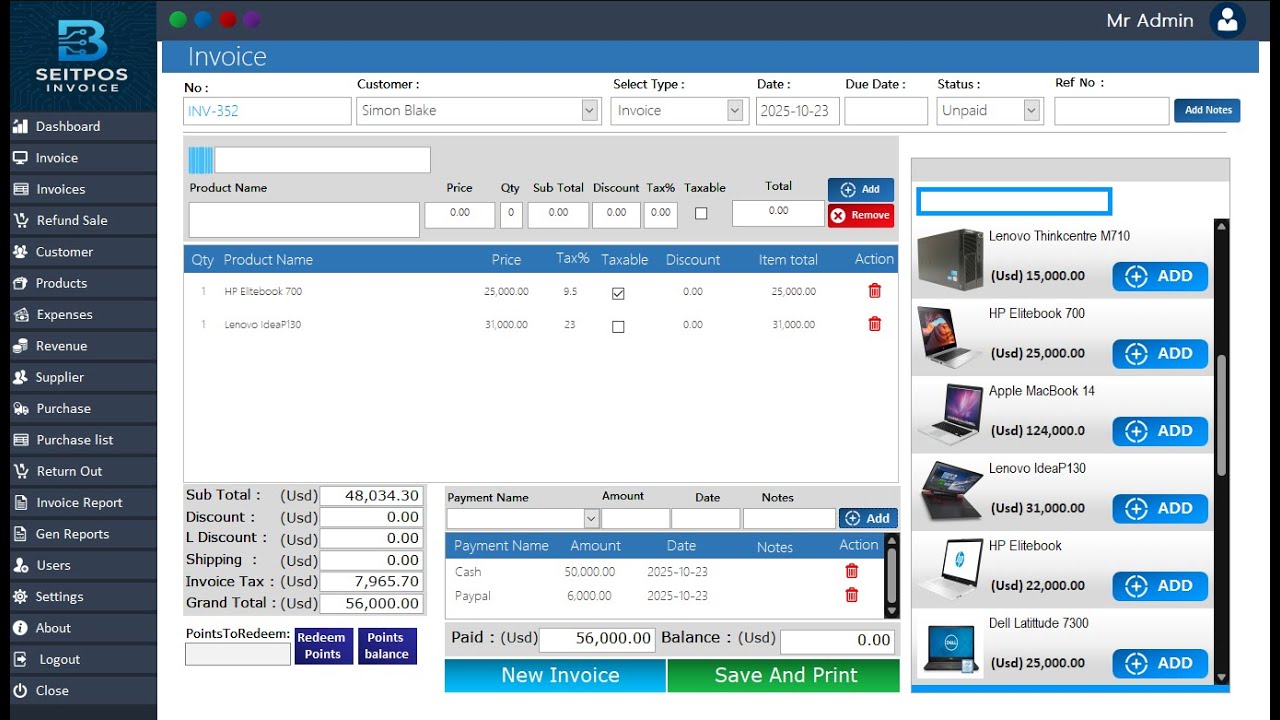The image size is (1280, 720).
Task: Click the product search box
Action: point(1014,201)
